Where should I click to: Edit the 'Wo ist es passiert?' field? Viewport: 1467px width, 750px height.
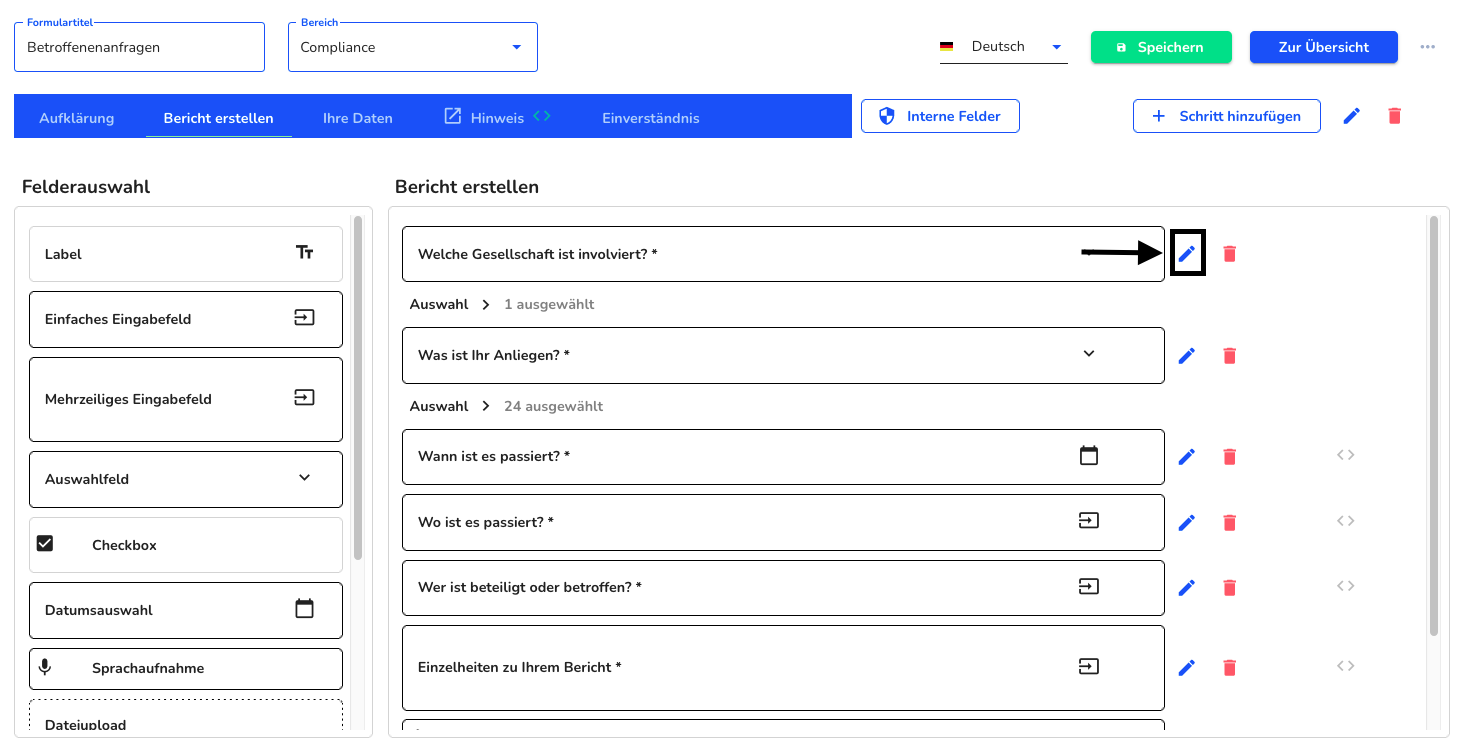[x=1187, y=523]
